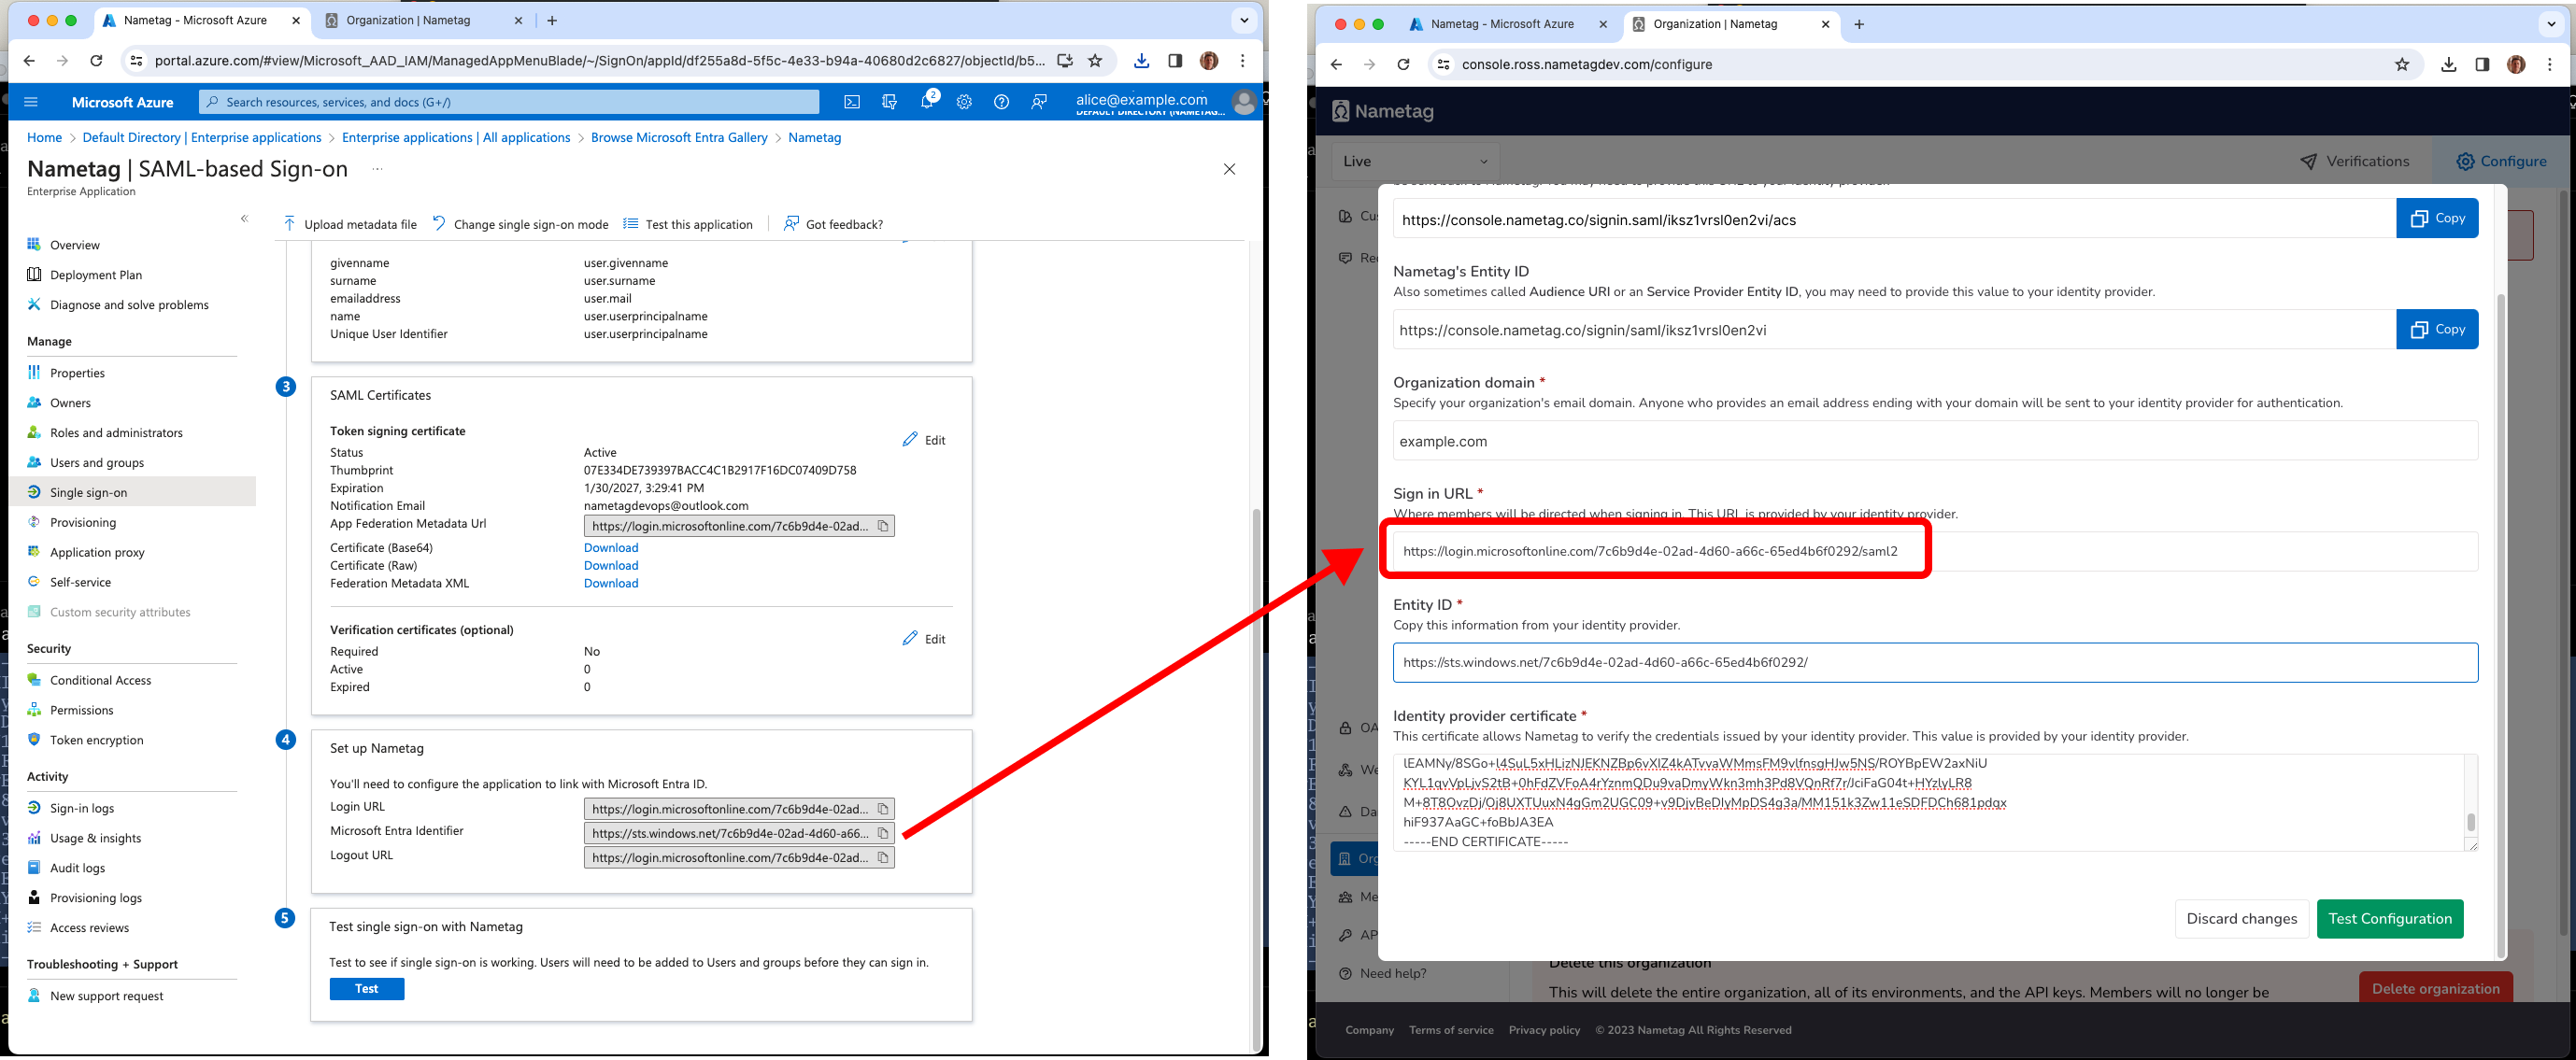
Task: Close the SAML-based Sign-on blade
Action: click(x=1229, y=169)
